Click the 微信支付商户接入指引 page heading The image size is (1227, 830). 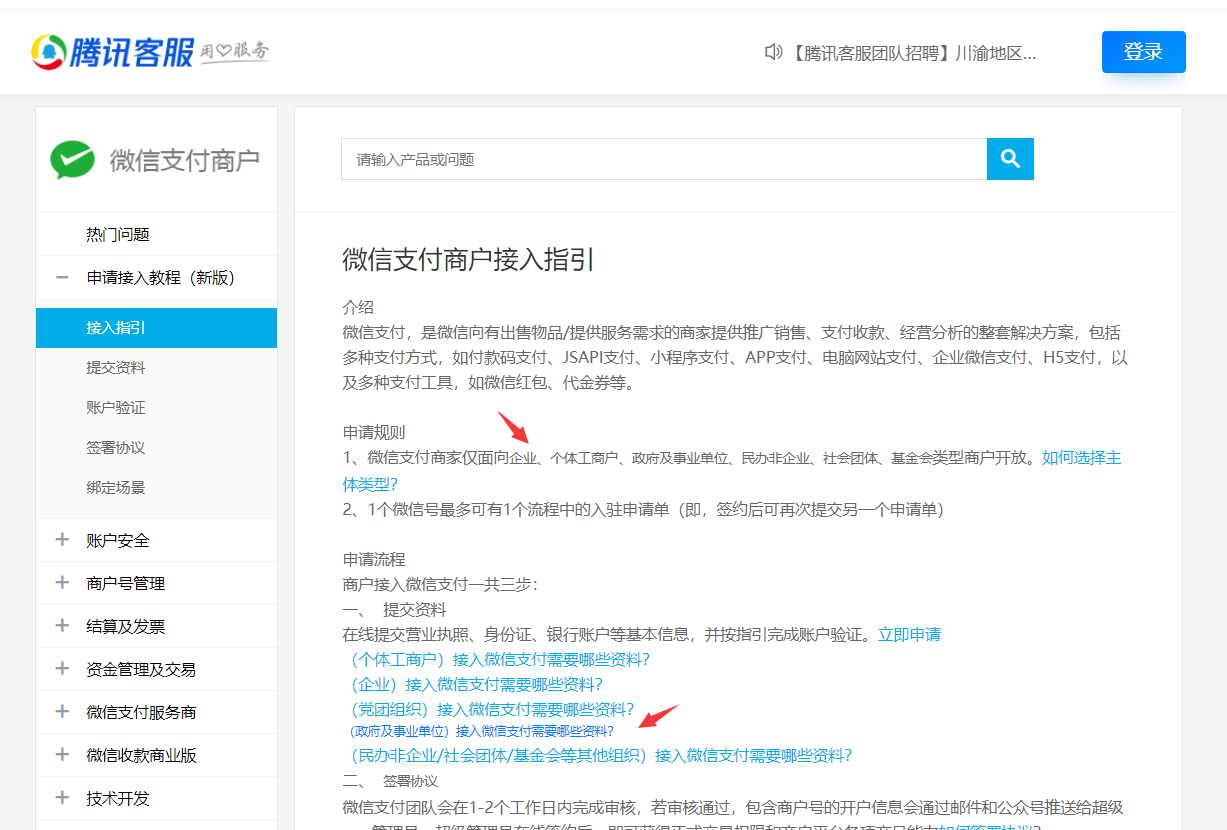click(469, 261)
